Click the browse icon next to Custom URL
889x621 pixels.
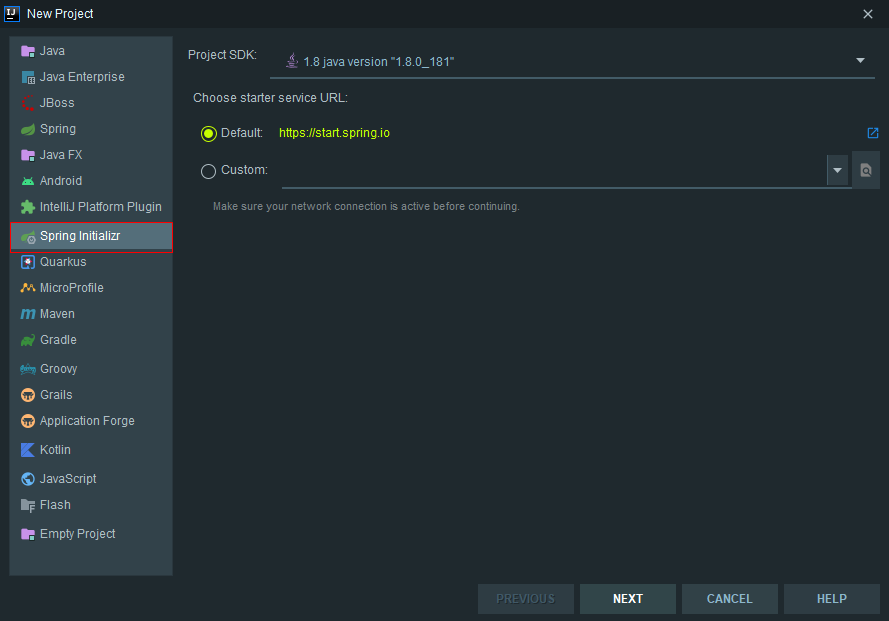[866, 170]
